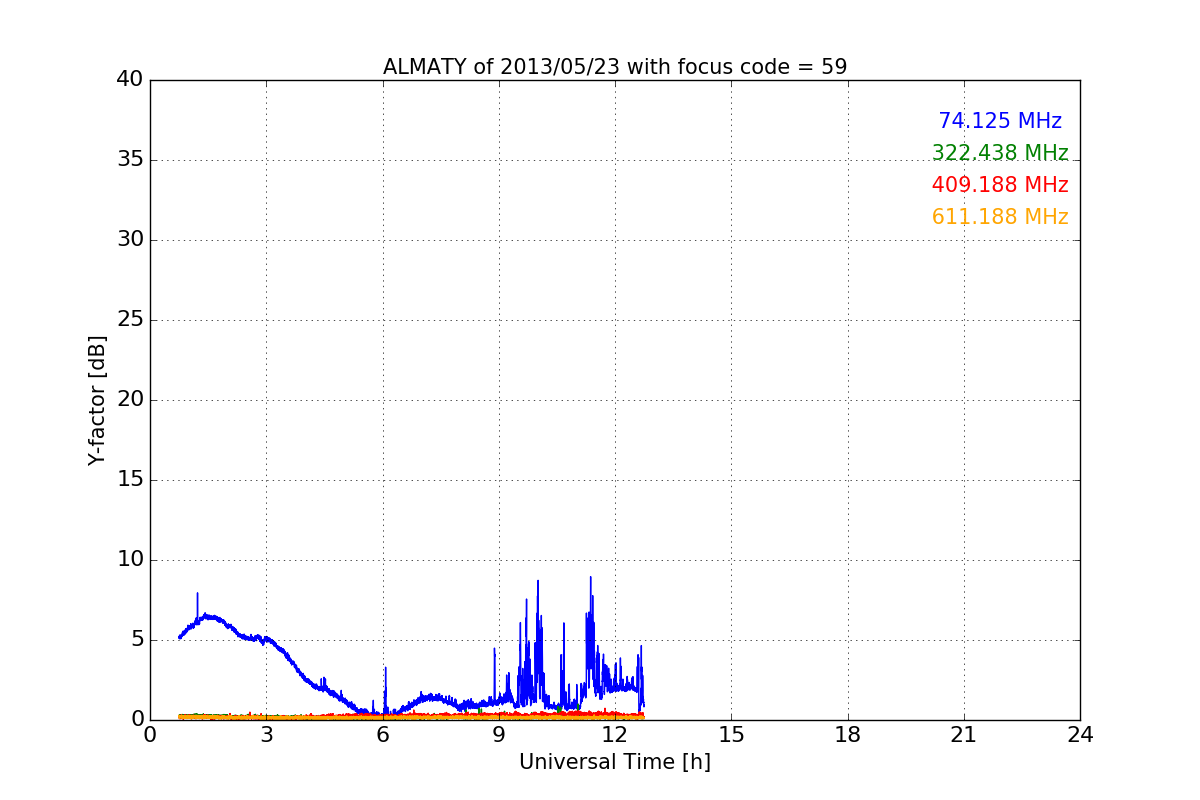Select the 611.188 MHz legend label

[x=1000, y=217]
